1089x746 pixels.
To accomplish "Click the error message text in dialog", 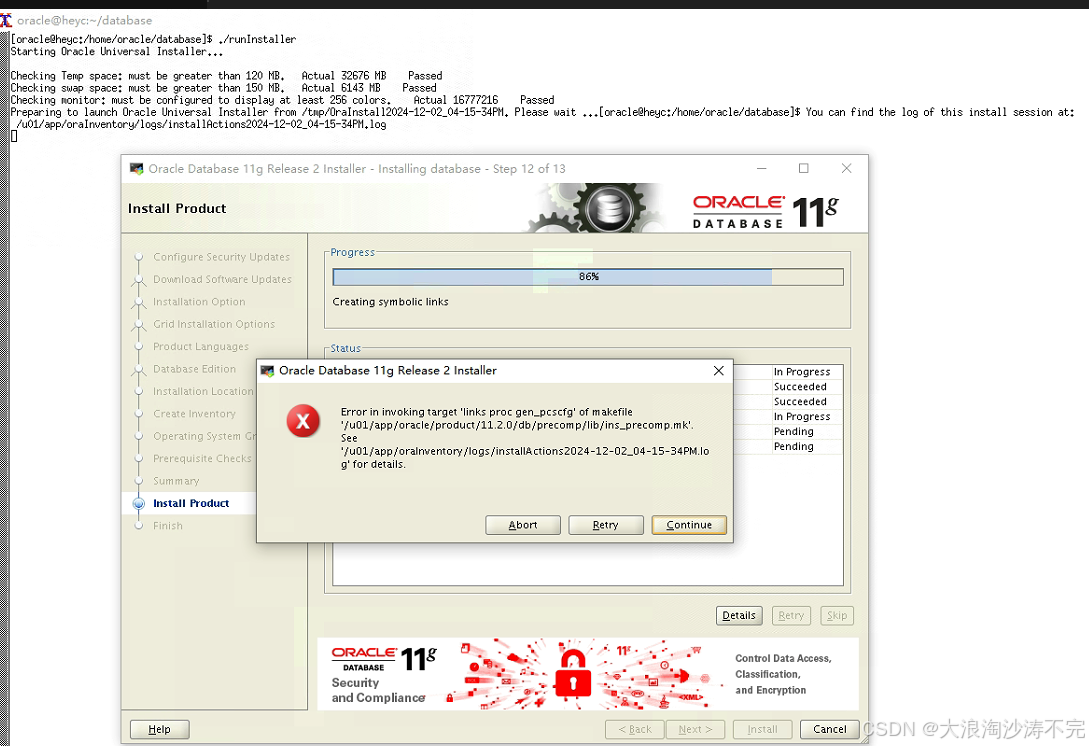I will pyautogui.click(x=524, y=438).
